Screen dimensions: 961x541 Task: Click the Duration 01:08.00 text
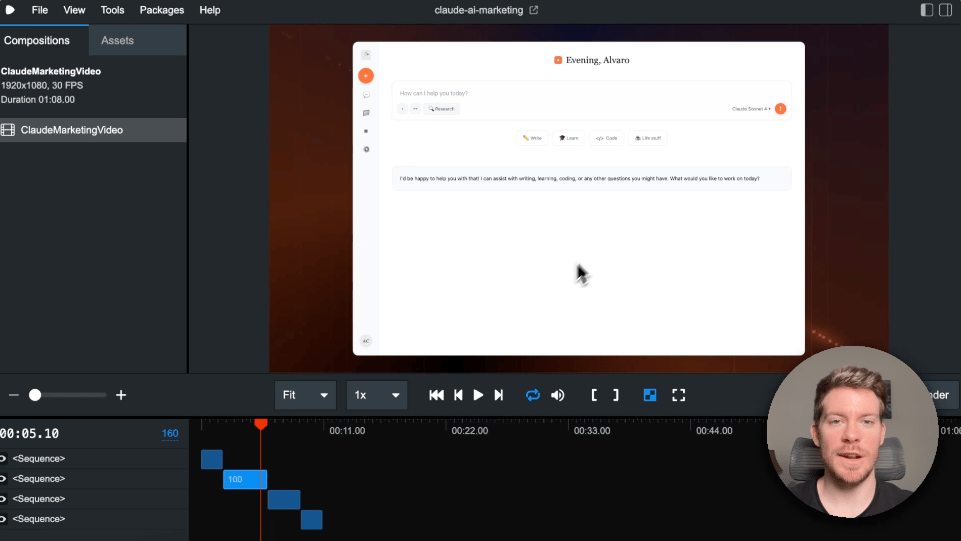(x=37, y=99)
